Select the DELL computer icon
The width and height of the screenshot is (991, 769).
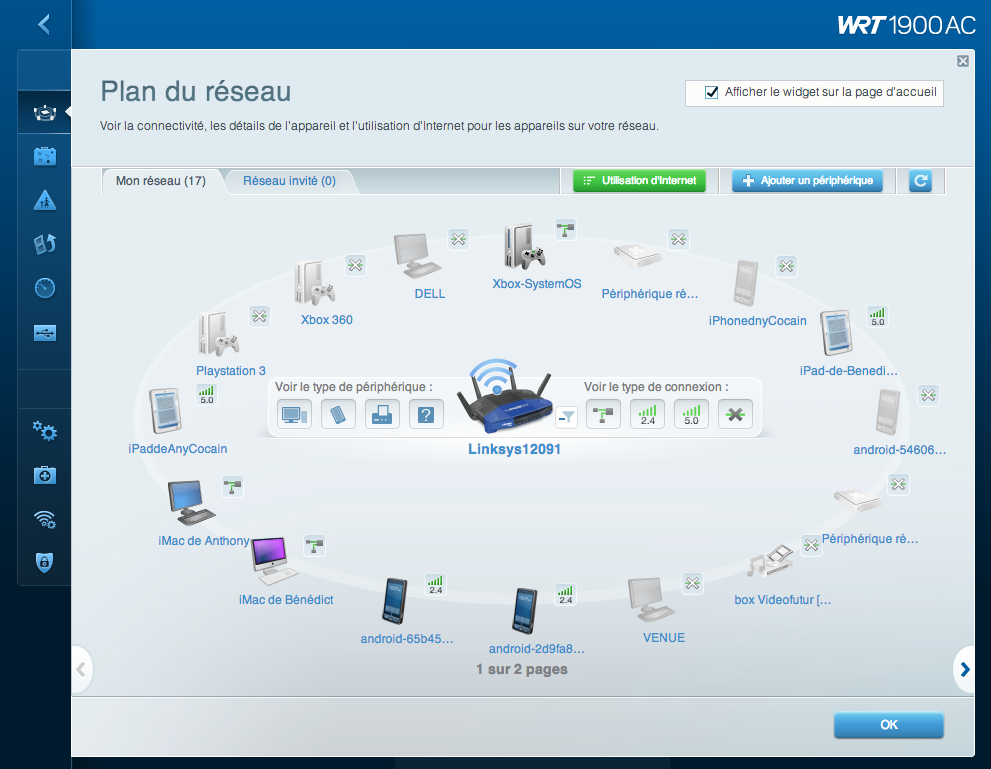416,256
